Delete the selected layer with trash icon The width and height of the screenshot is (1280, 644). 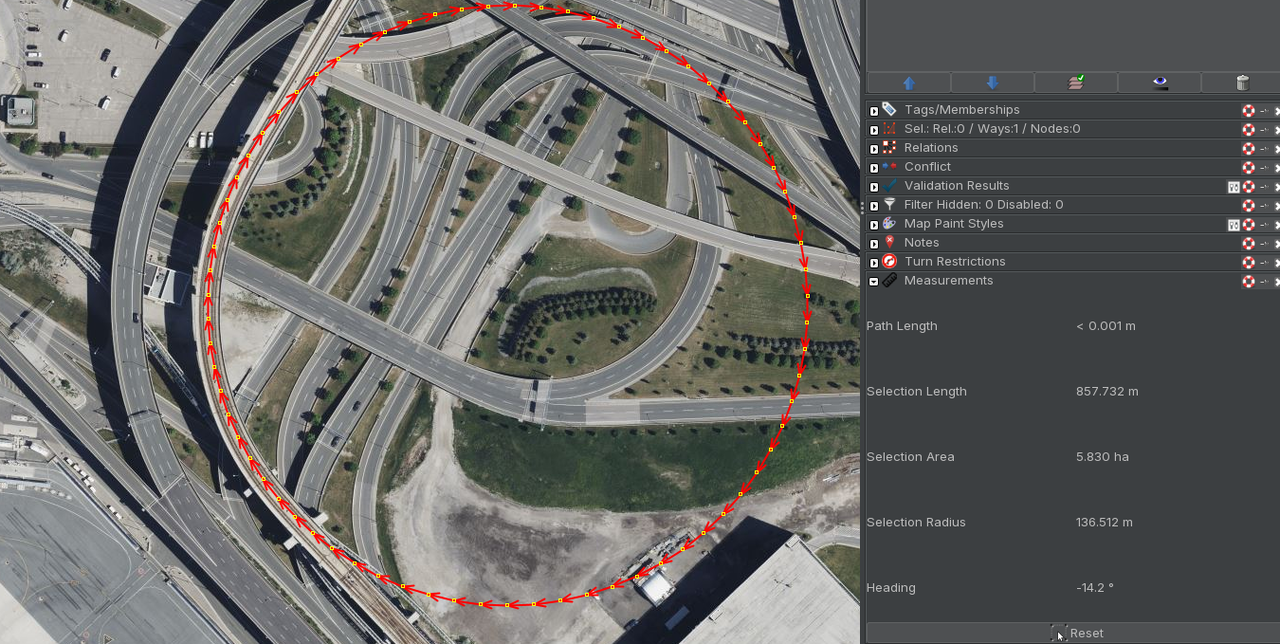click(x=1242, y=83)
